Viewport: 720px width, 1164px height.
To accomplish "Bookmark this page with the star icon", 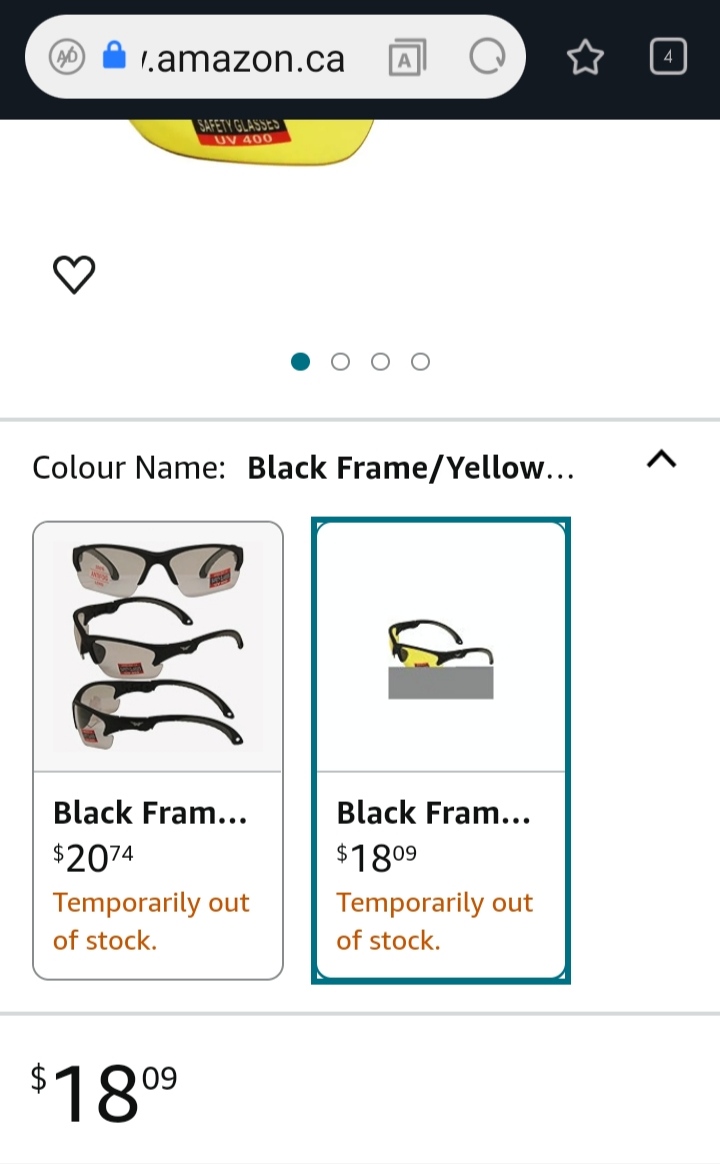I will (585, 58).
